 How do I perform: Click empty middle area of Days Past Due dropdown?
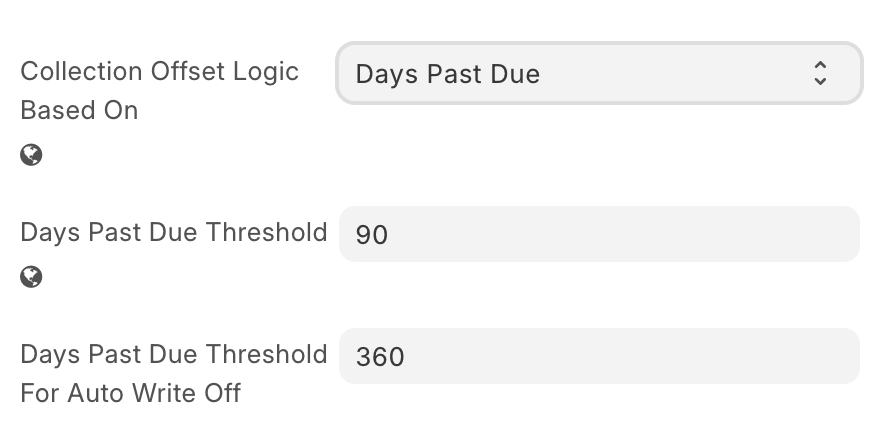[674, 74]
